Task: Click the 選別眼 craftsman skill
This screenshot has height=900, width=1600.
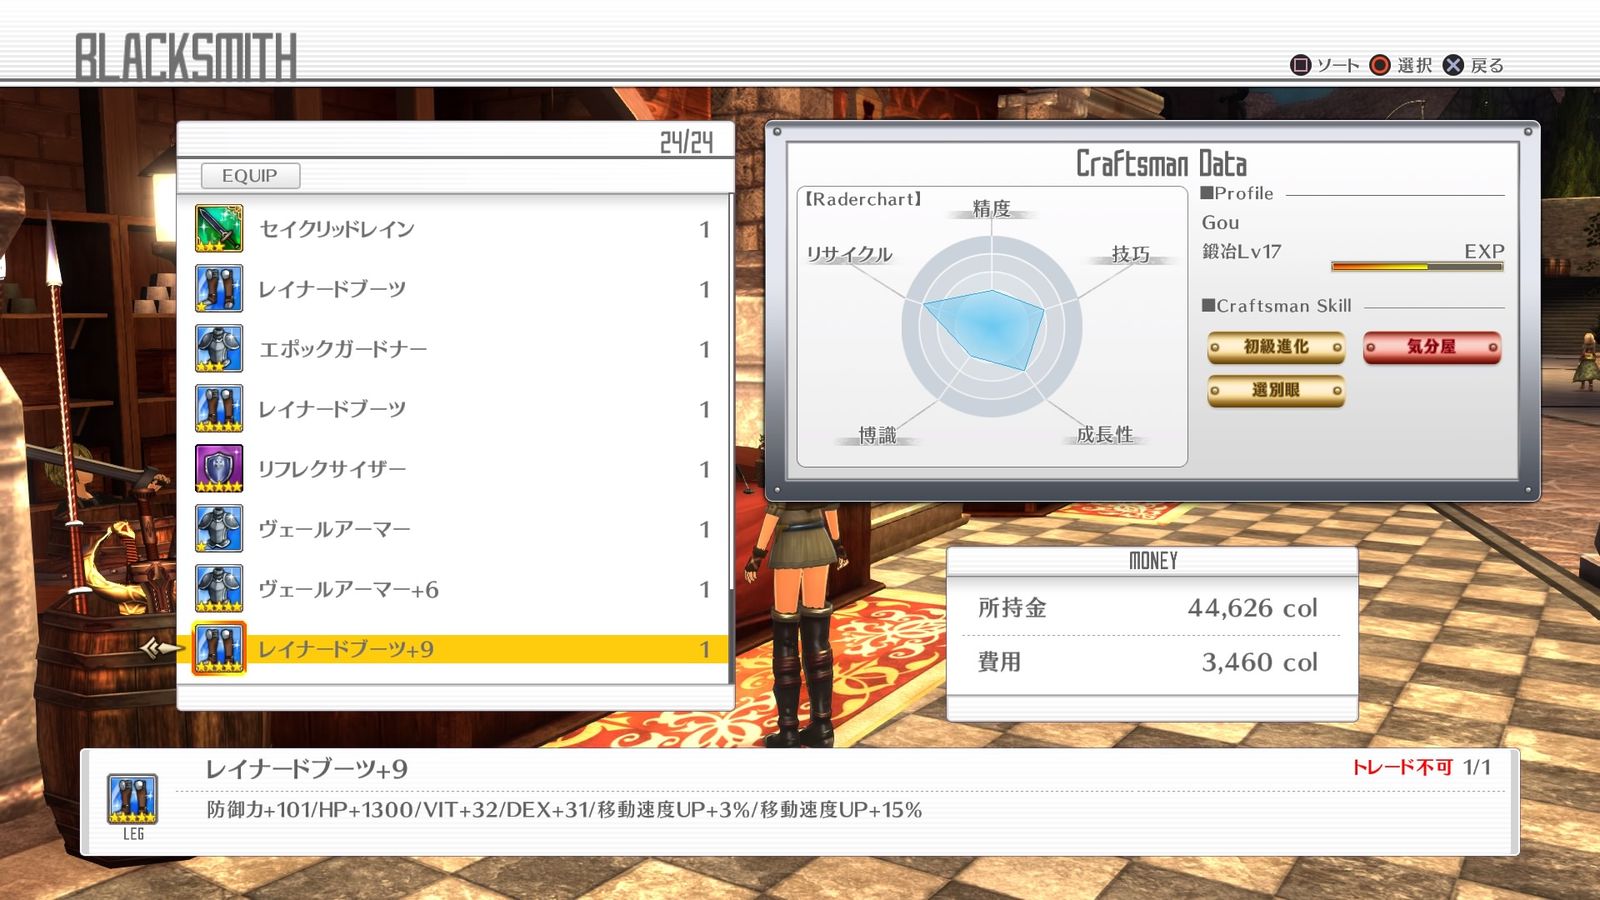Action: (1276, 390)
